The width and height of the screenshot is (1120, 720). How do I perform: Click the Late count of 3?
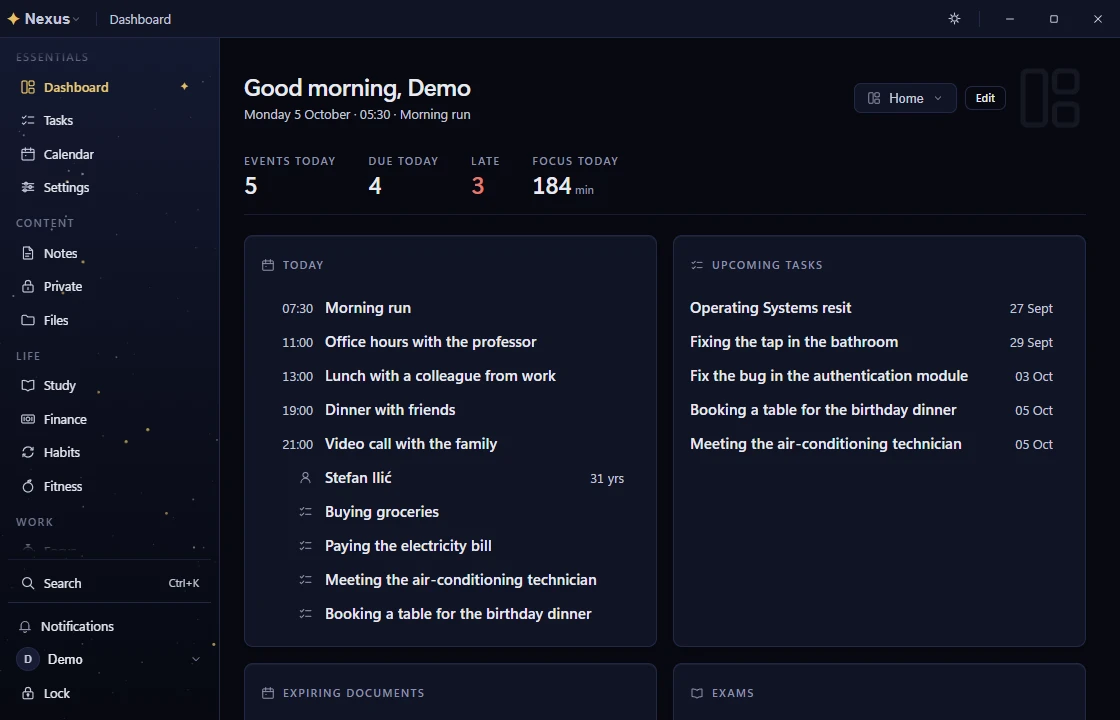pyautogui.click(x=478, y=186)
